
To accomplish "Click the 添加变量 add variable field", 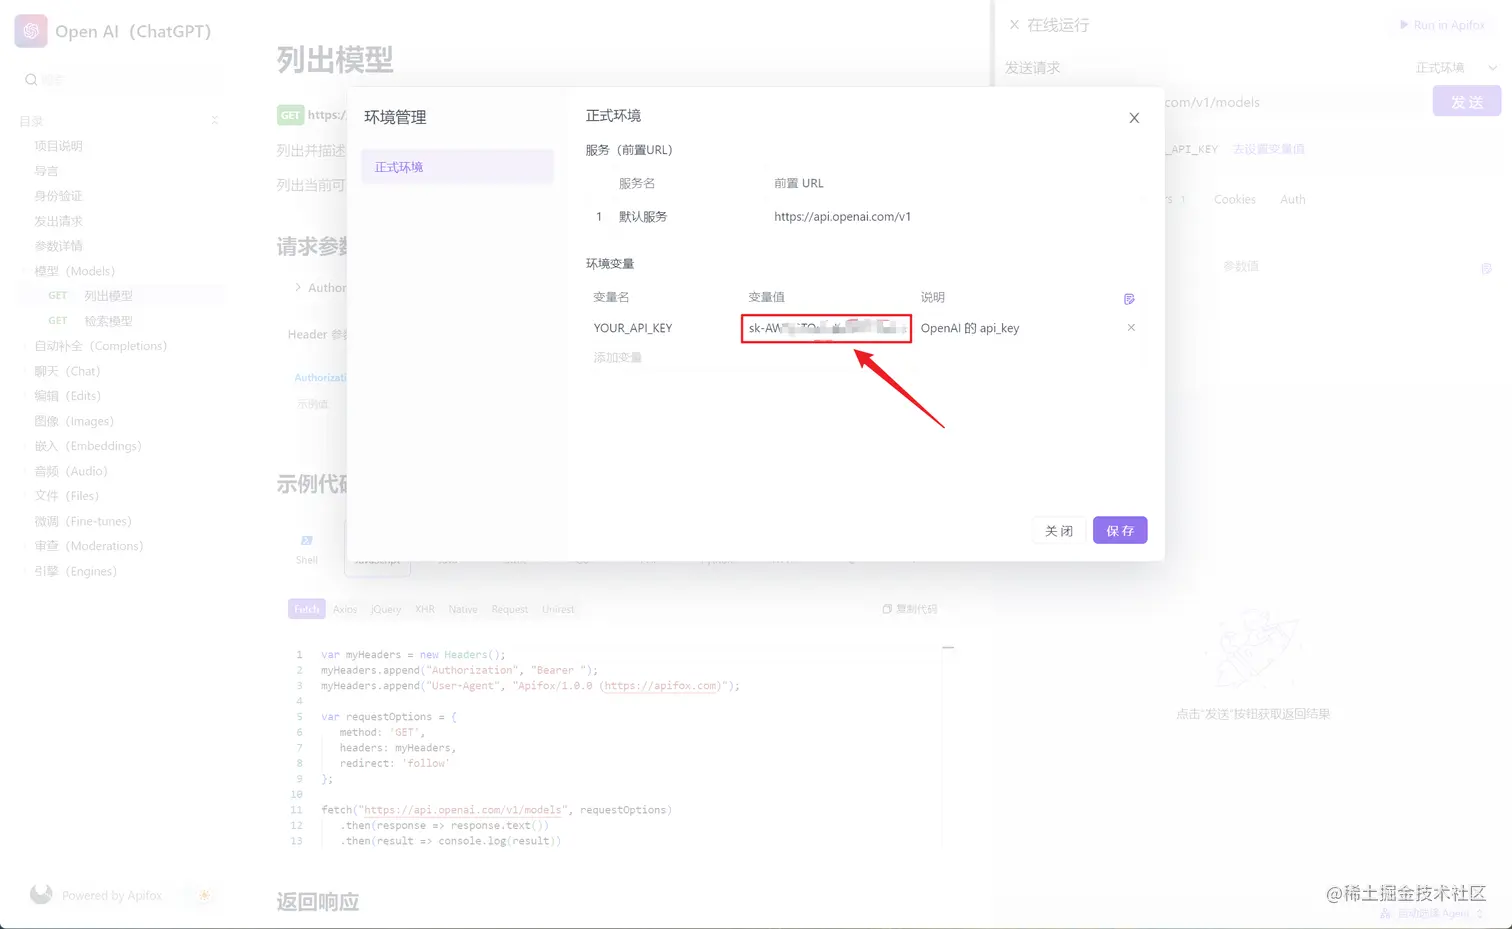I will pos(618,357).
